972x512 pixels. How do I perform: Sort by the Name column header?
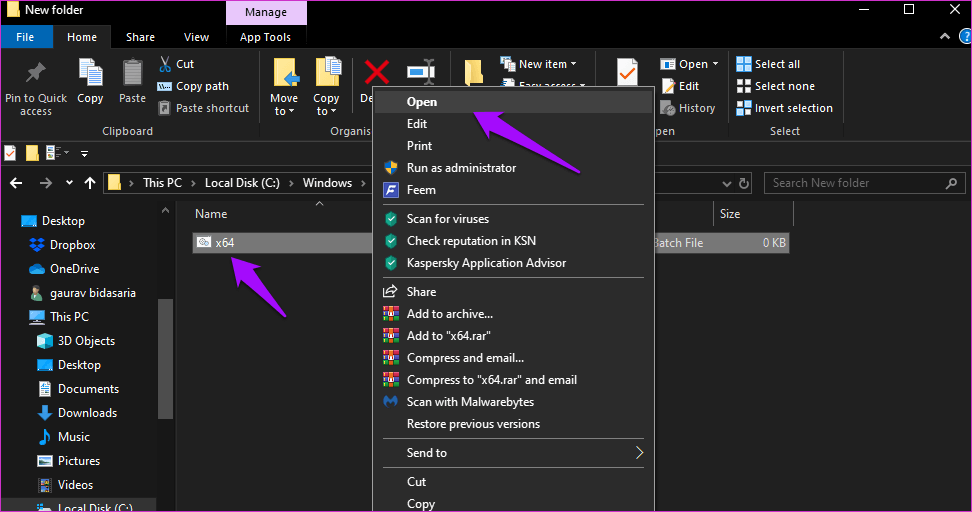[x=211, y=214]
